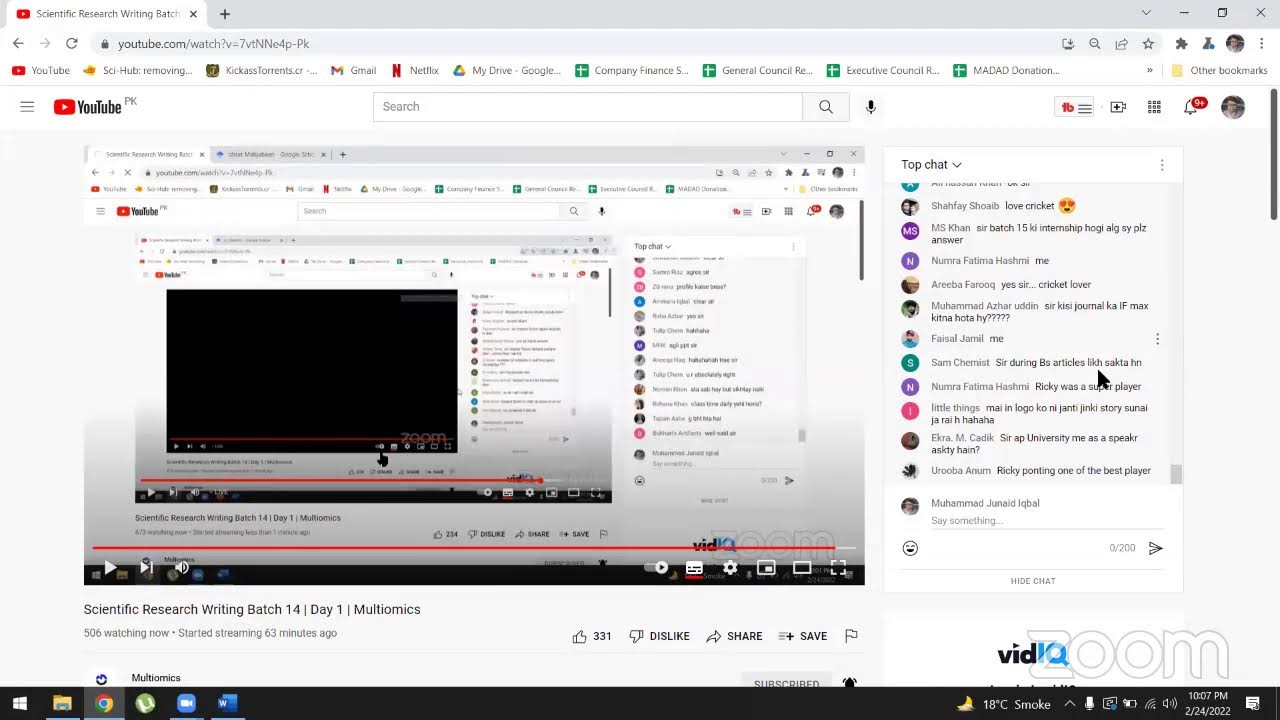Toggle theater mode
The height and width of the screenshot is (720, 1280).
[802, 568]
